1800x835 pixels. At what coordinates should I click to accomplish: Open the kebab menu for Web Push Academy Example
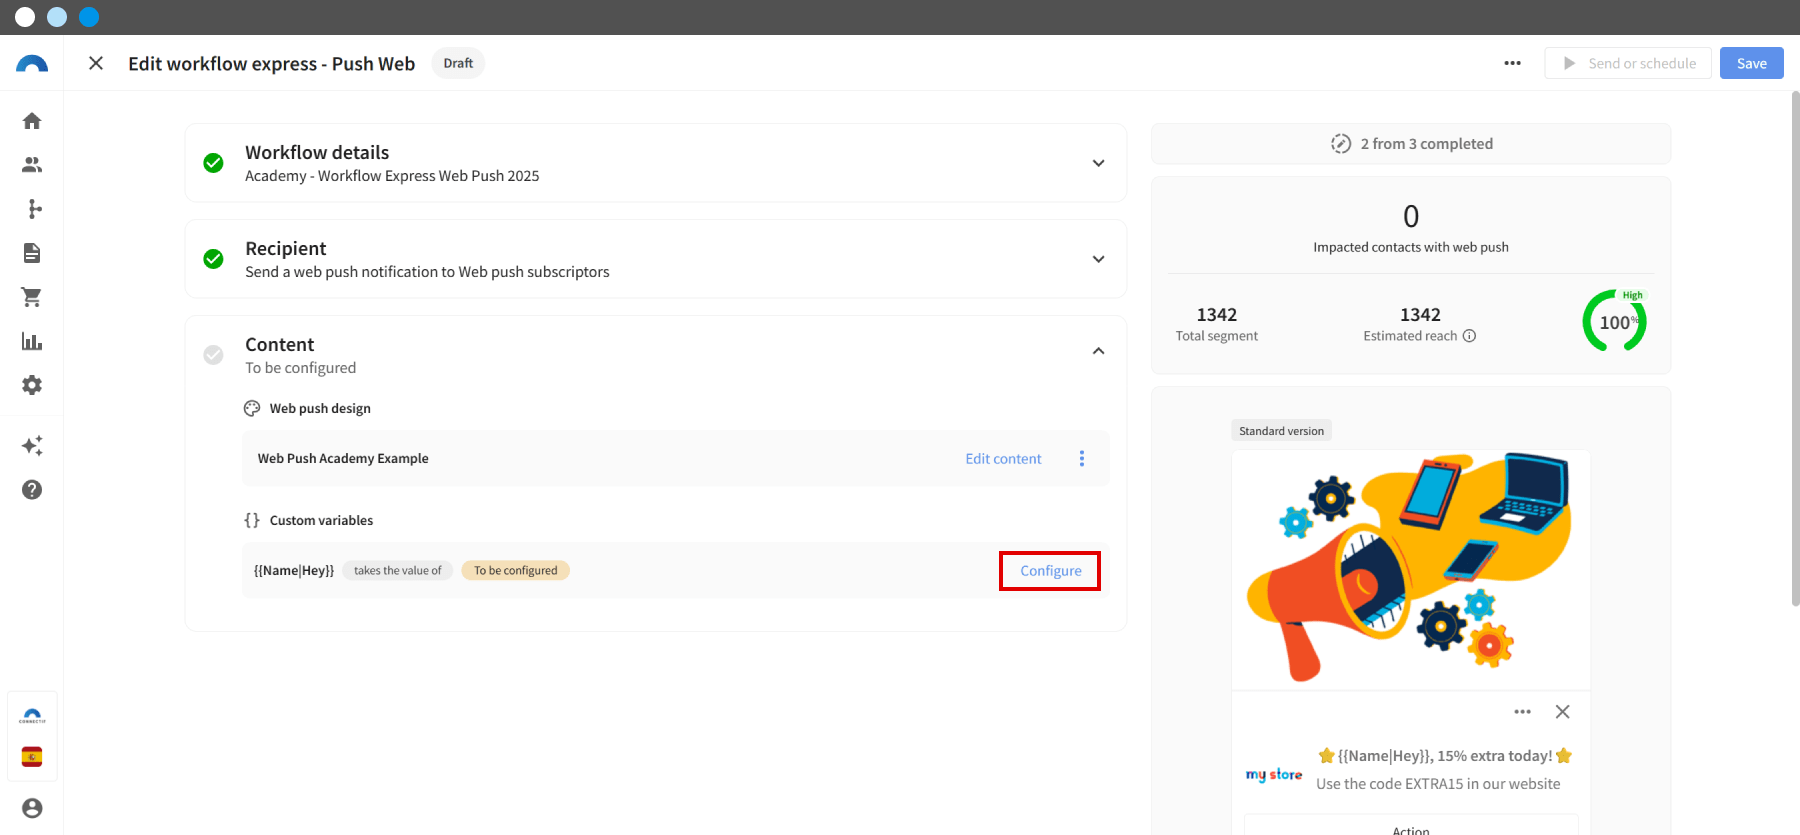[1082, 458]
